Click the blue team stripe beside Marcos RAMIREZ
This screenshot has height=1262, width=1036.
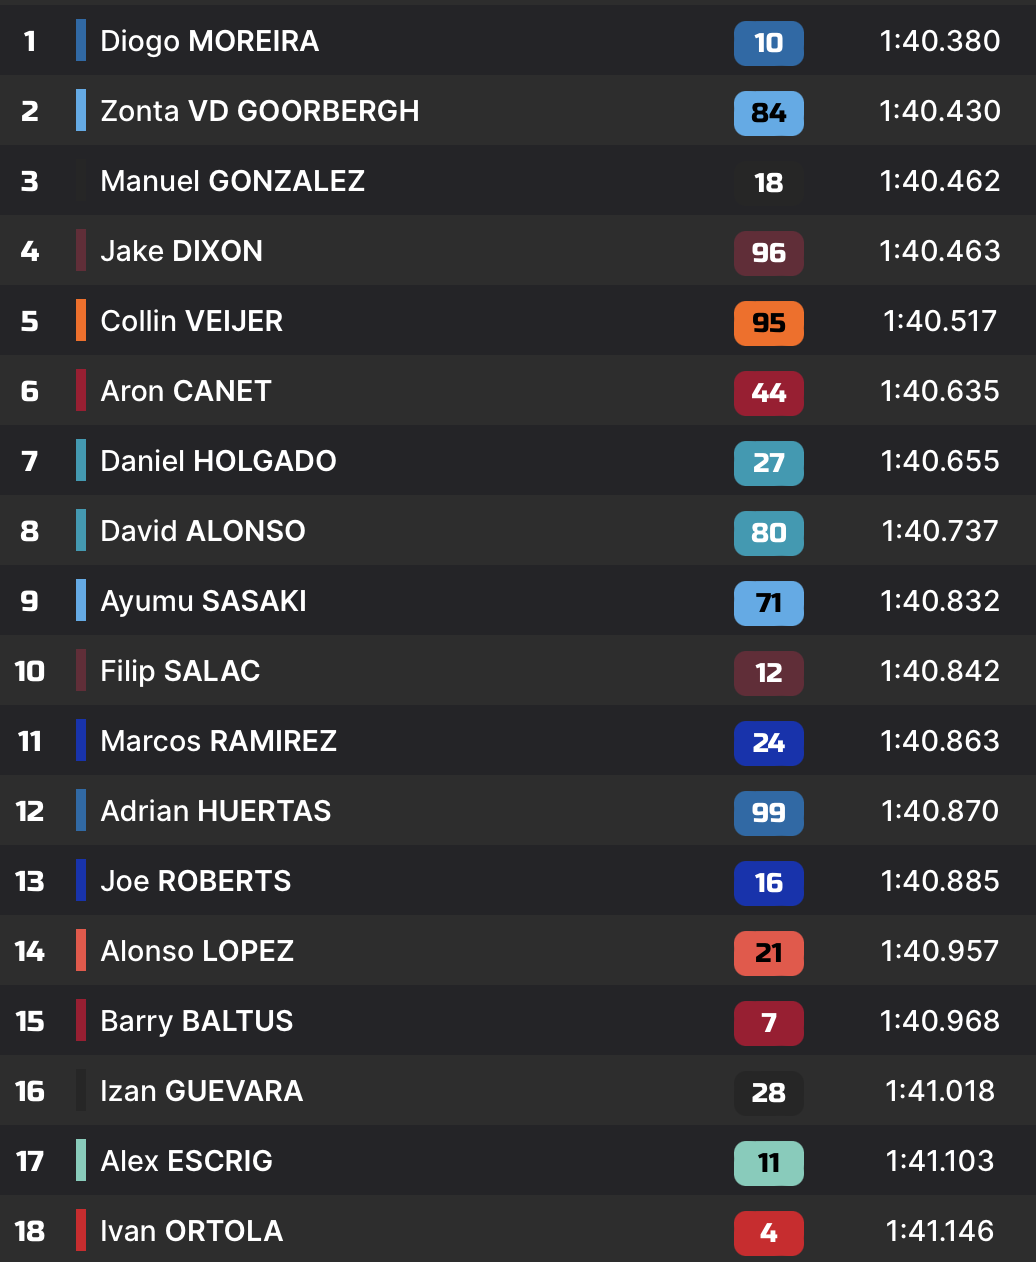[x=81, y=741]
